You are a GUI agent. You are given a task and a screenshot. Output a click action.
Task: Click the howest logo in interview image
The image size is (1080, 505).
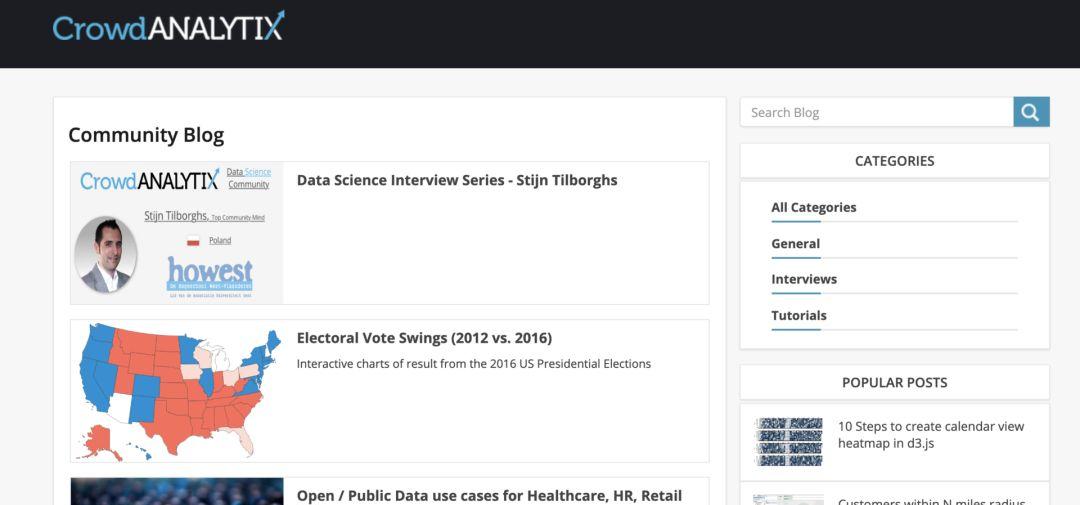pyautogui.click(x=209, y=274)
